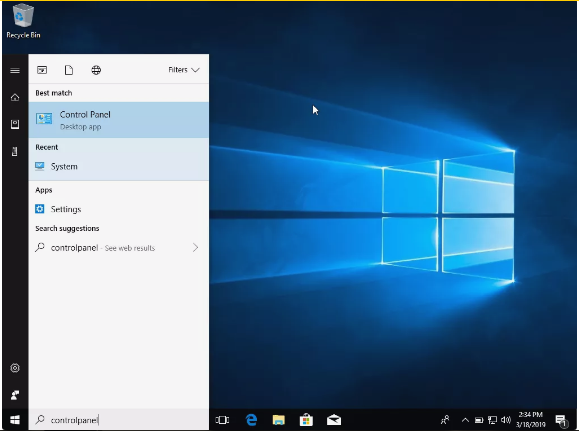Expand the controlpanel suggestion arrow
The height and width of the screenshot is (431, 579).
pyautogui.click(x=195, y=247)
